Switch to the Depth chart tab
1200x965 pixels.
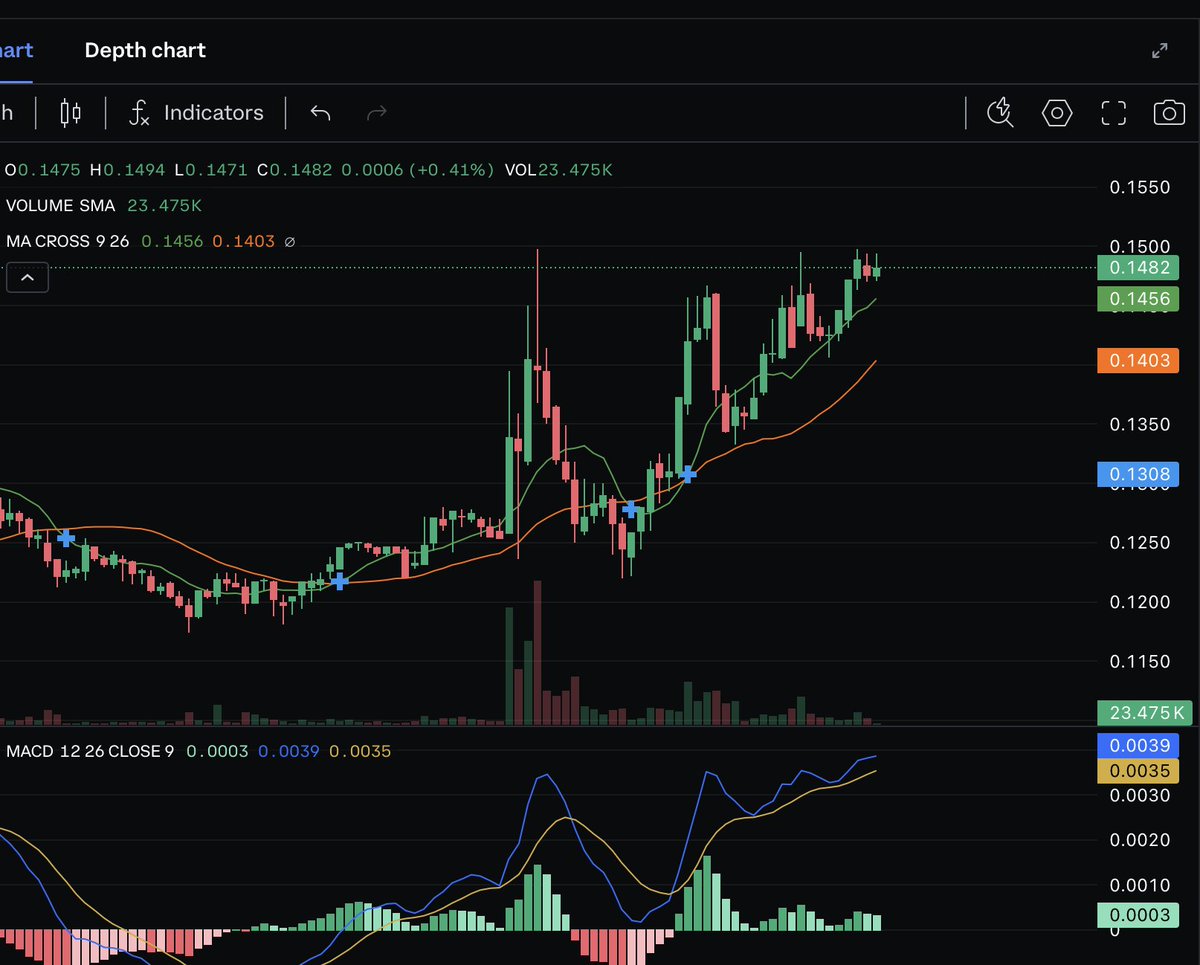[145, 49]
